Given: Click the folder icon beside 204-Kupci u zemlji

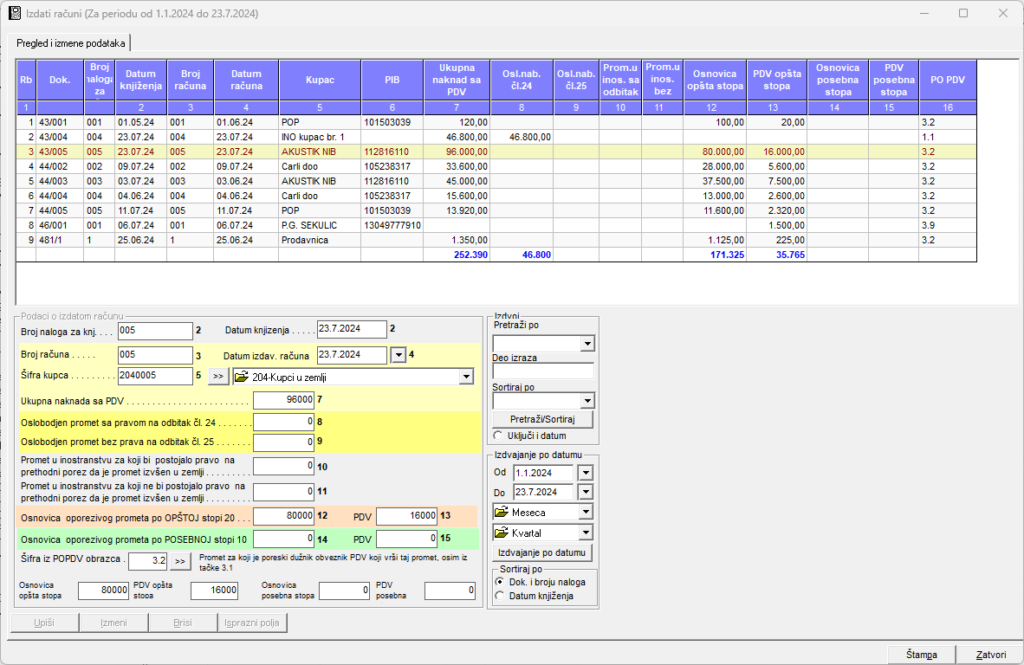Looking at the screenshot, I should (242, 377).
